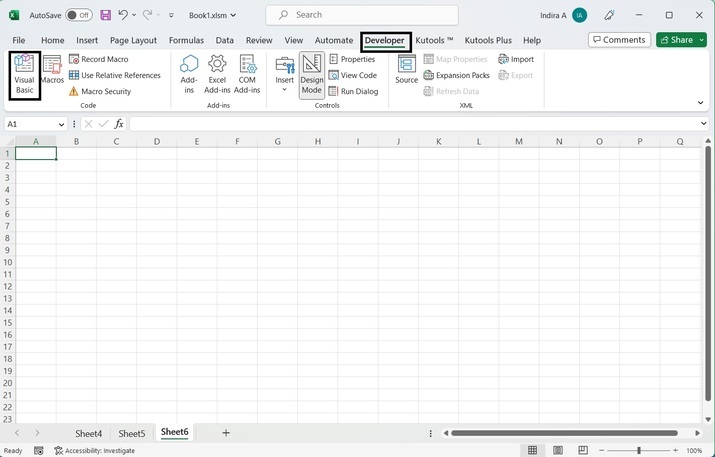Switch to Sheet4 tab
The width and height of the screenshot is (715, 457).
[88, 433]
